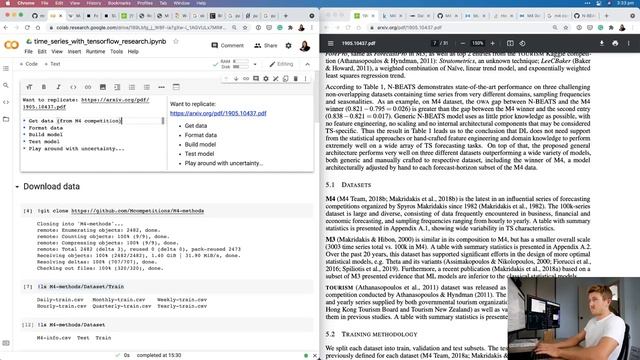This screenshot has width=640, height=360.
Task: Apply bold formatting in text cell
Action: coord(44,87)
